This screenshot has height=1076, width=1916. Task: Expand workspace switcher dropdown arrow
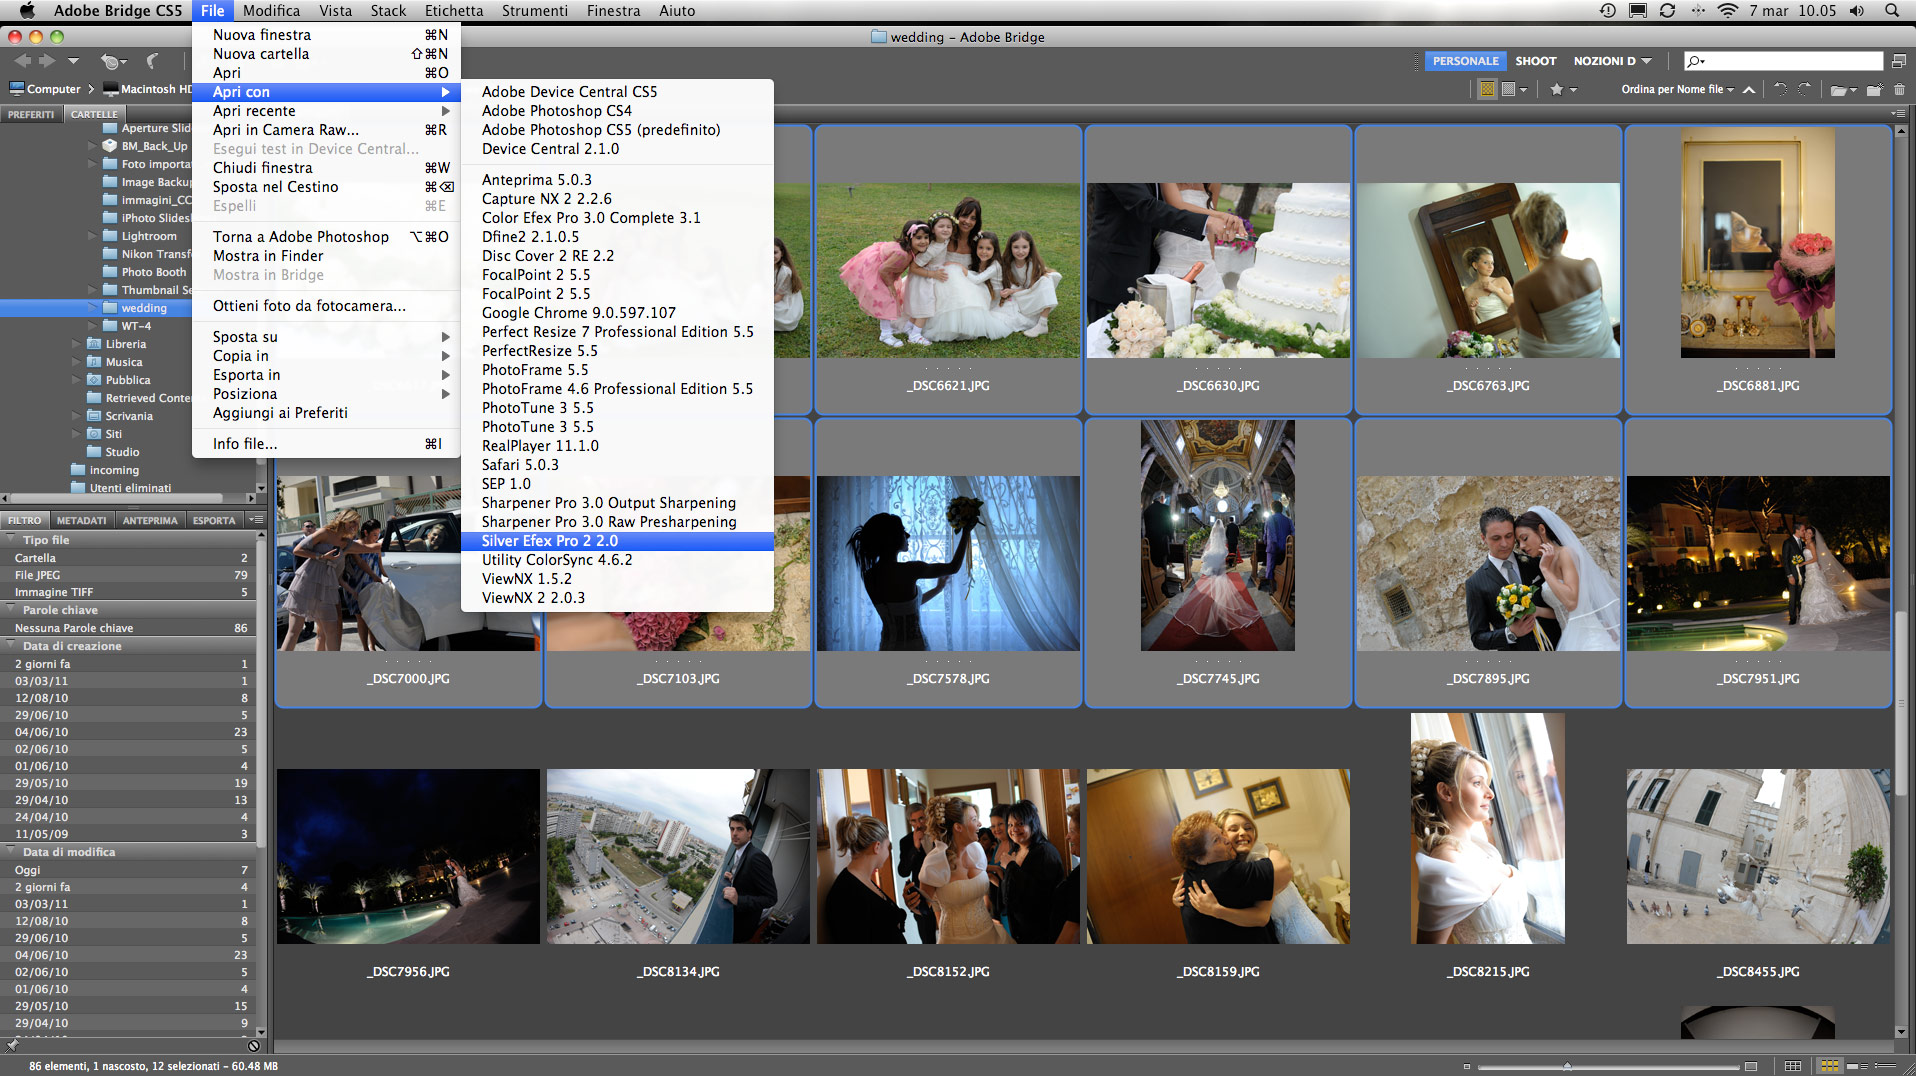[x=1646, y=61]
